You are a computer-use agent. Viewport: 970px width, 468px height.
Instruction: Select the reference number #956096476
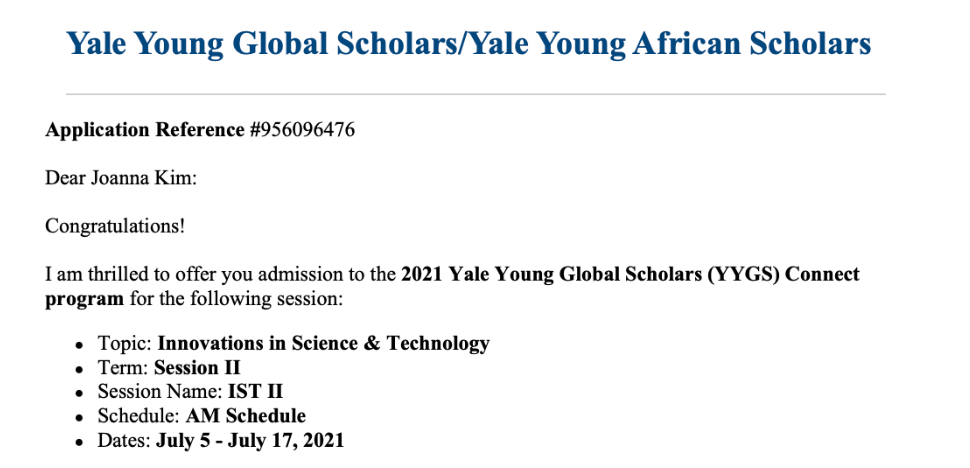click(302, 130)
